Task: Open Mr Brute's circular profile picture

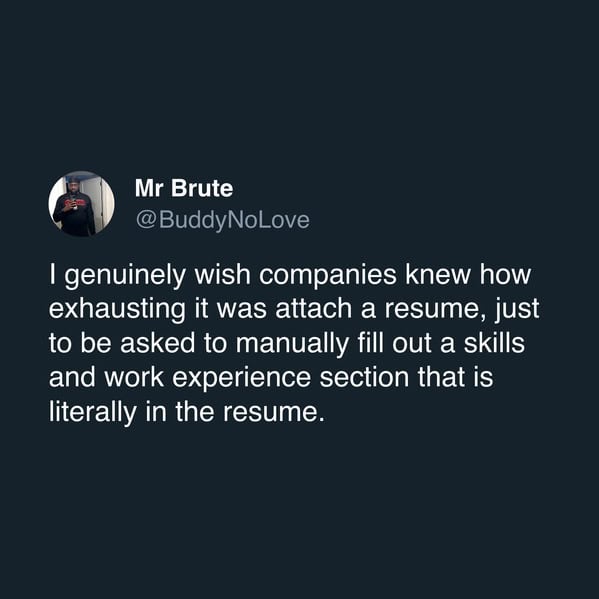Action: [81, 204]
